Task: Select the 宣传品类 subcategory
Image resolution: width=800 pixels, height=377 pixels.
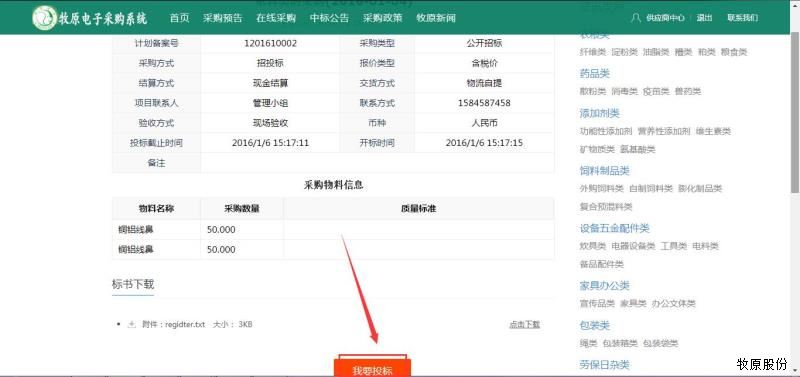Action: tap(597, 304)
